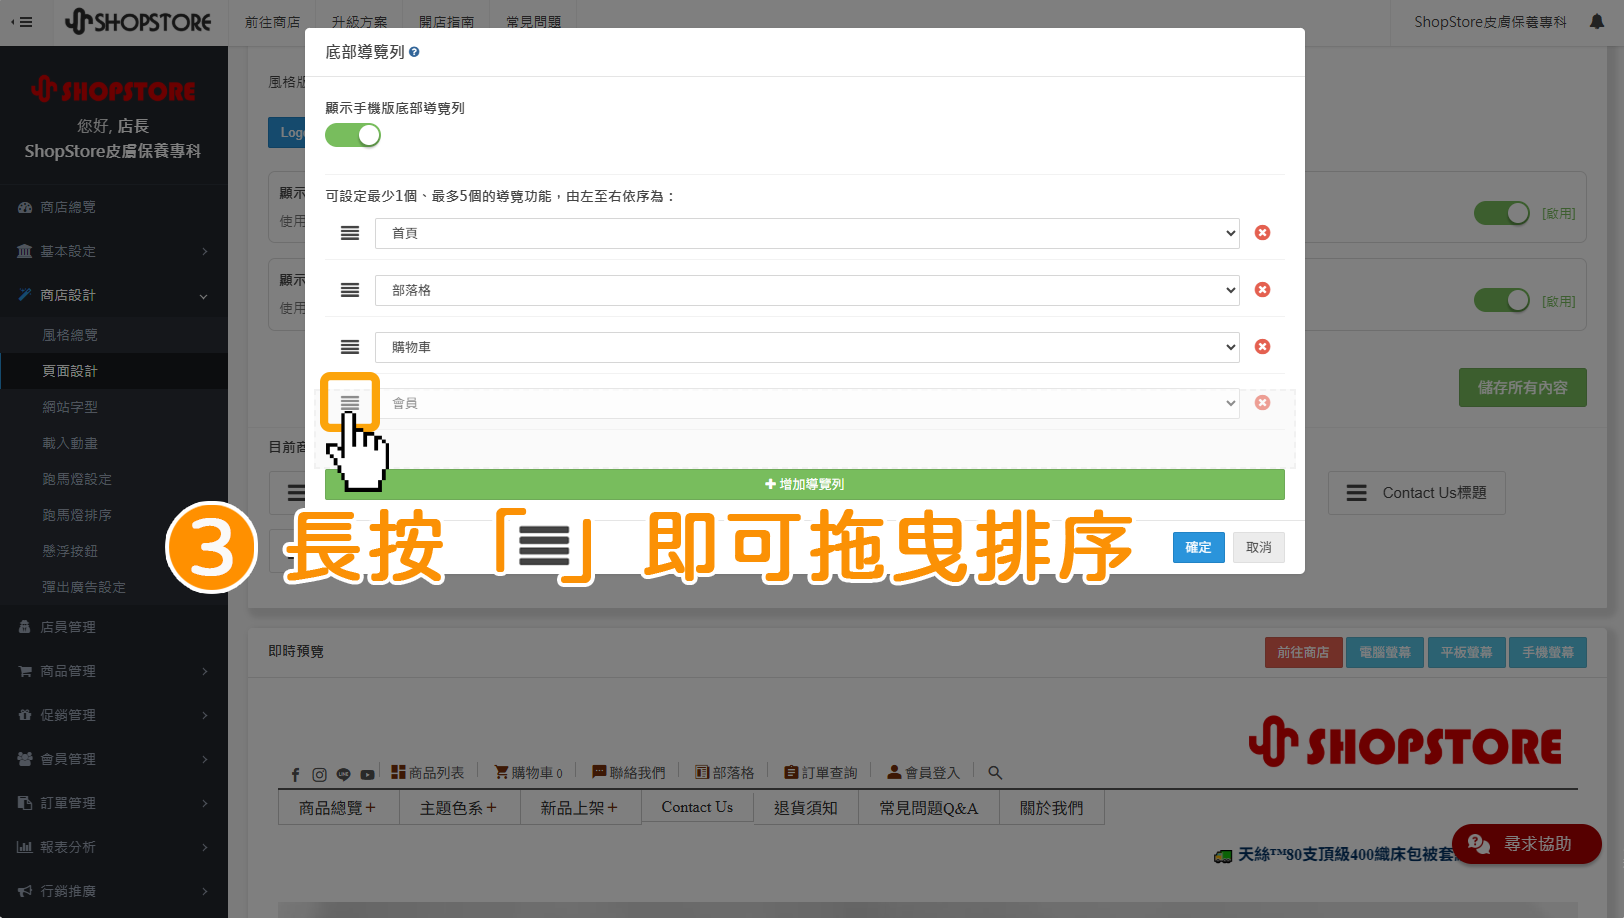
Task: Remove the 會員 navigation row
Action: point(1263,403)
